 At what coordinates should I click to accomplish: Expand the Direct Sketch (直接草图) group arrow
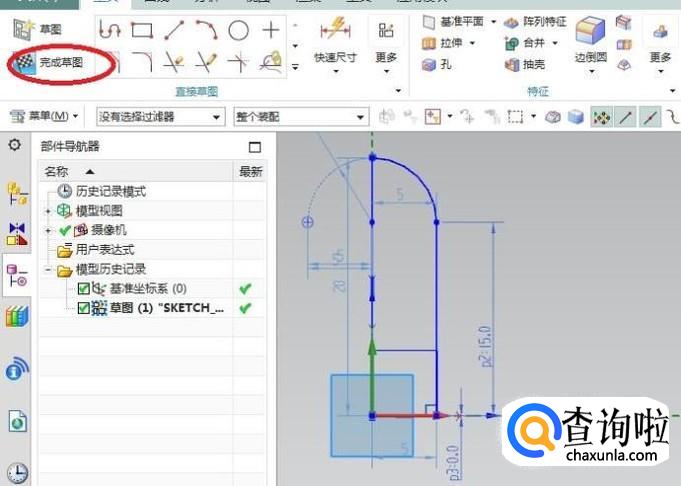click(x=398, y=91)
